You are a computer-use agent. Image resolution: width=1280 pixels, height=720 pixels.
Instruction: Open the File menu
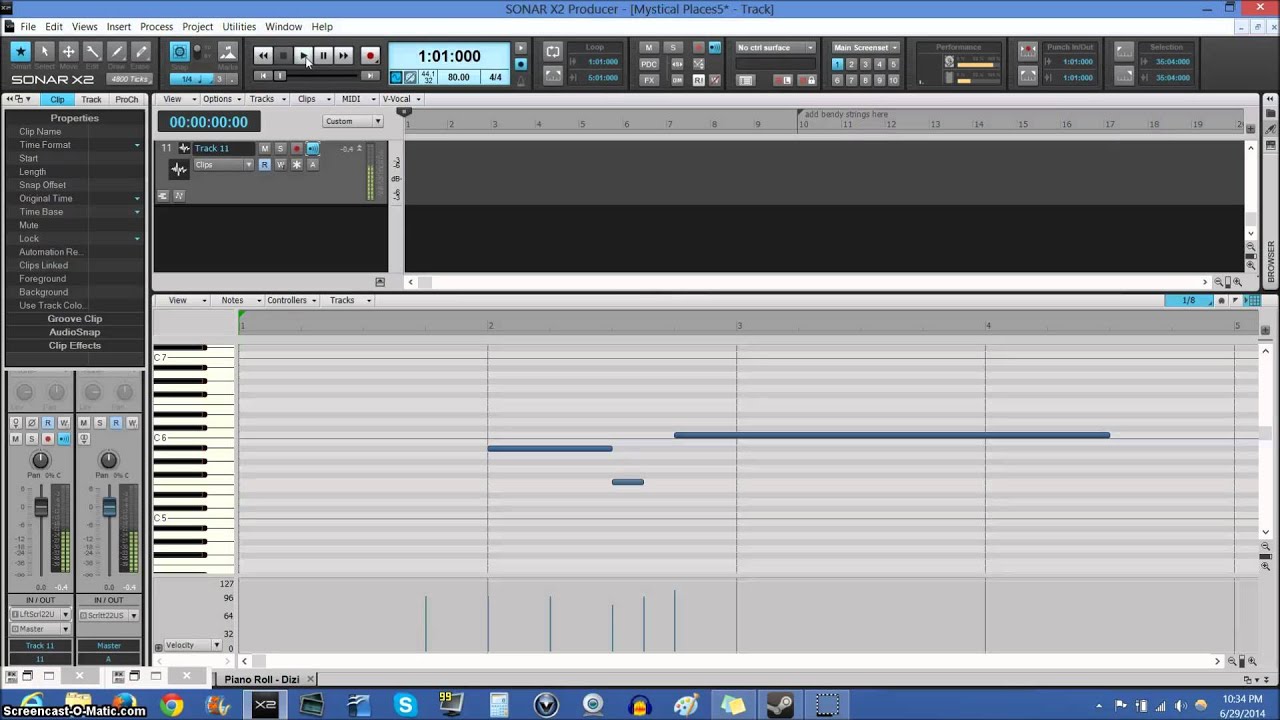coord(28,26)
